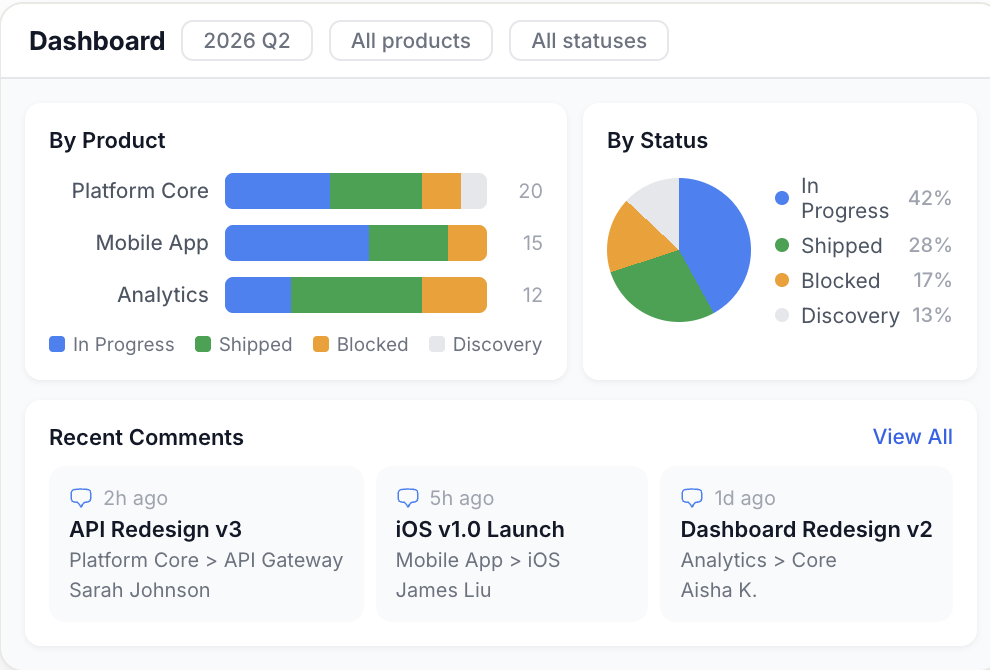The height and width of the screenshot is (670, 990).
Task: Click the View All link
Action: (912, 437)
